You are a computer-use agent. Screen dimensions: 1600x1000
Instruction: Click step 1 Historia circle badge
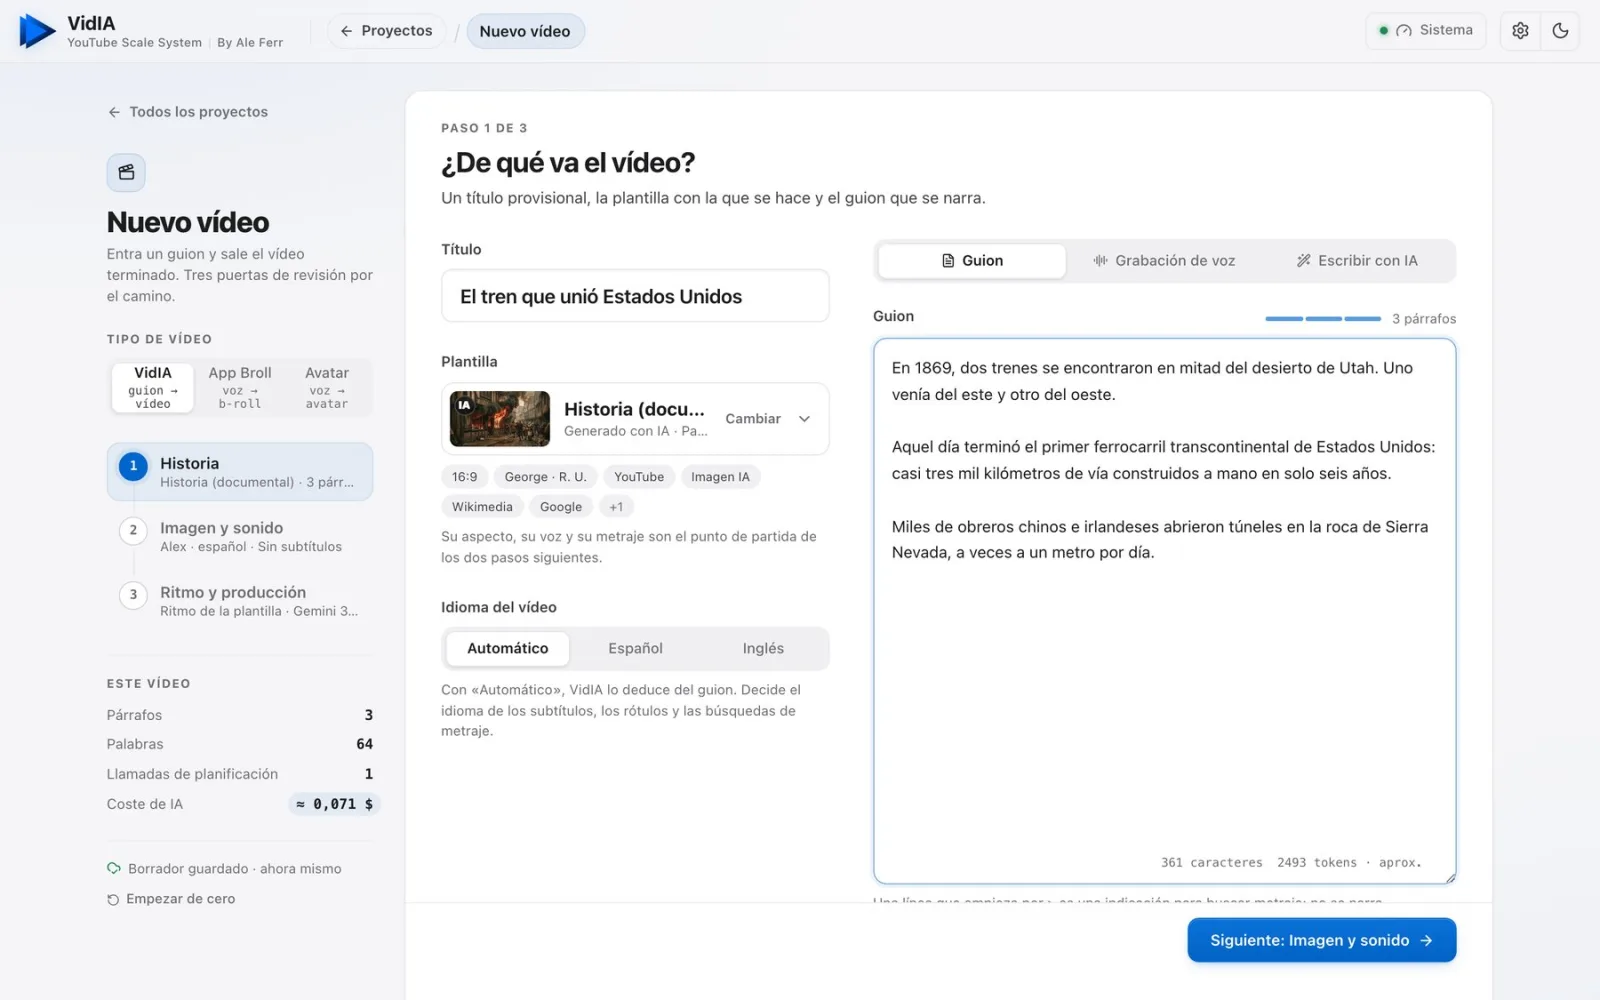tap(133, 466)
